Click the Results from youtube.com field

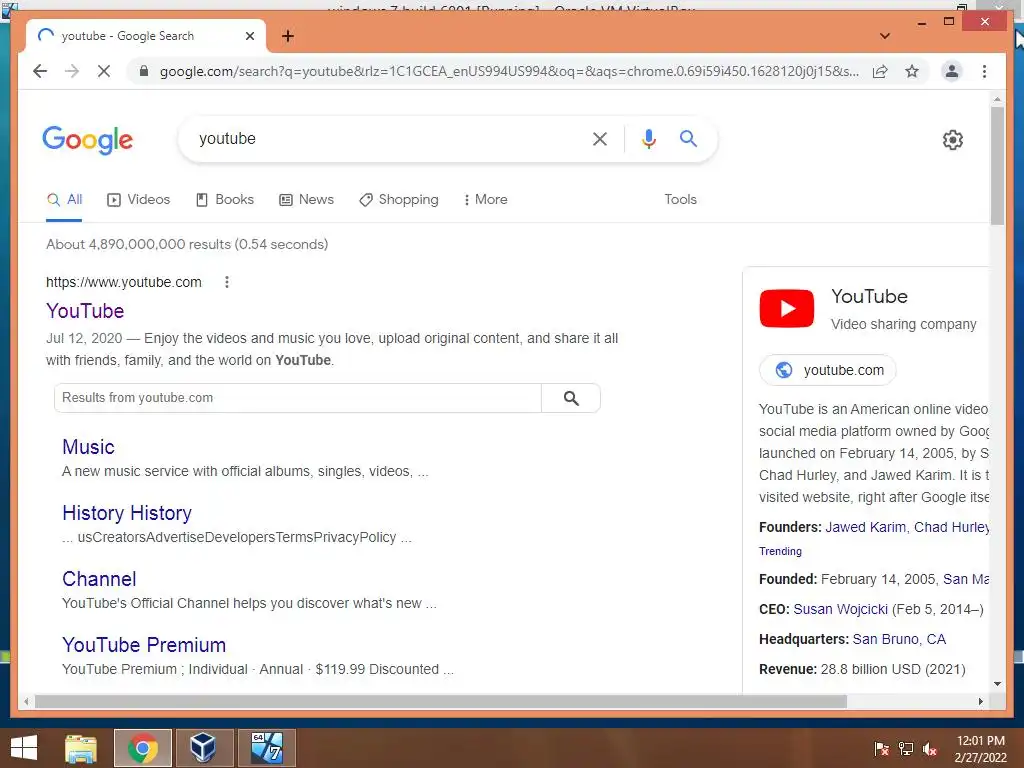coord(297,398)
